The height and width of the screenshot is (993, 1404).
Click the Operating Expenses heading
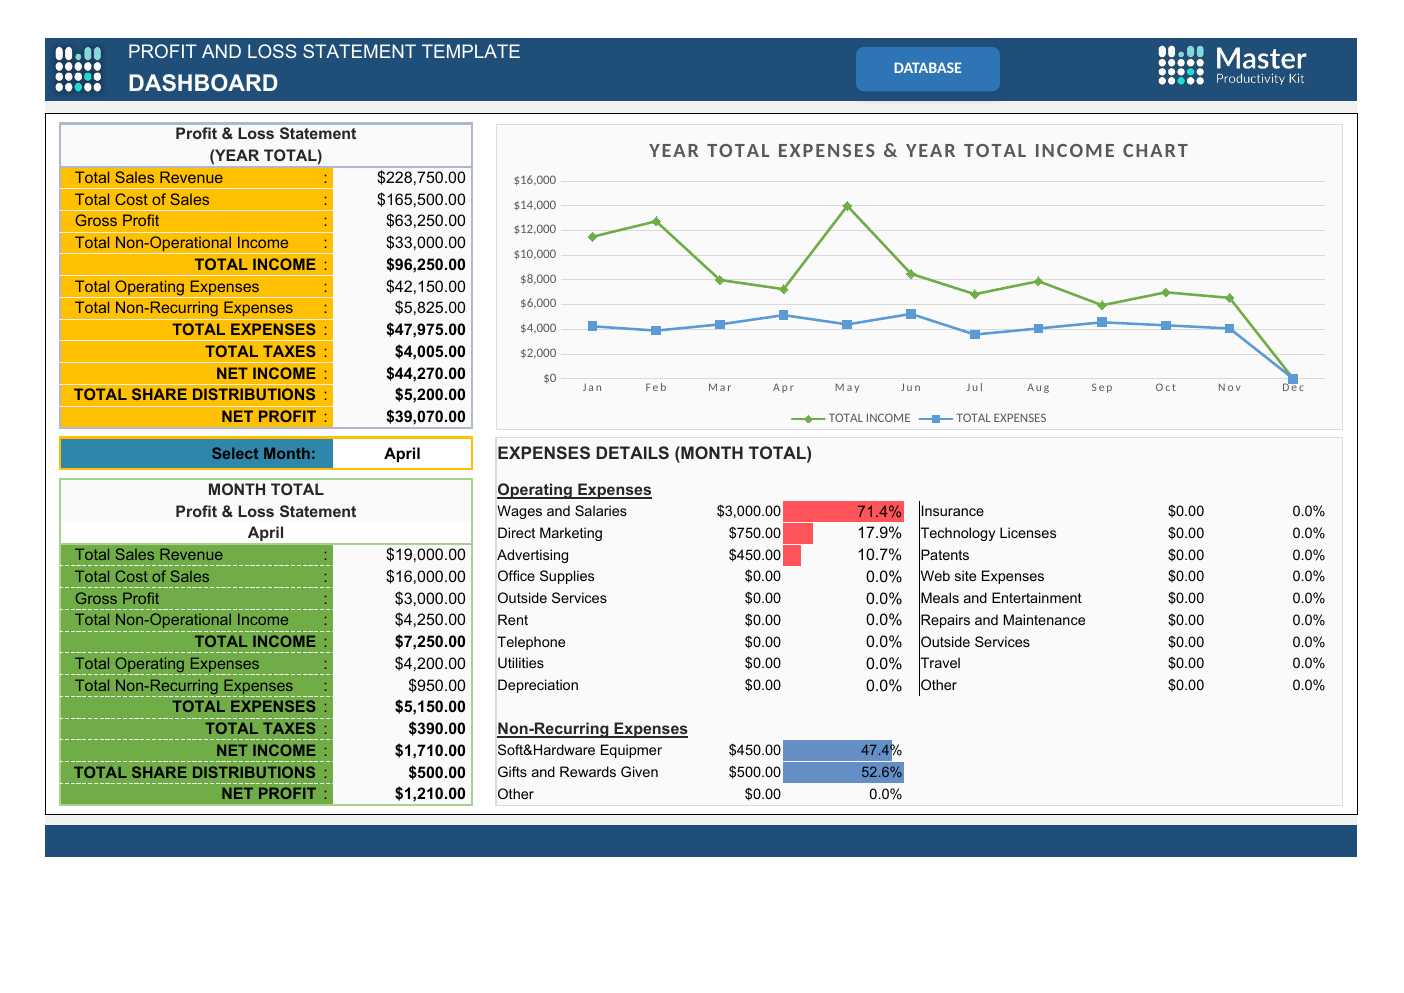[x=574, y=490]
